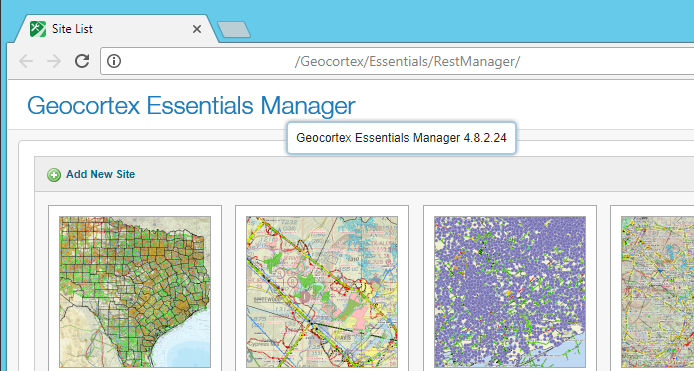Click the browser forward arrow
Image resolution: width=694 pixels, height=371 pixels.
coord(54,61)
